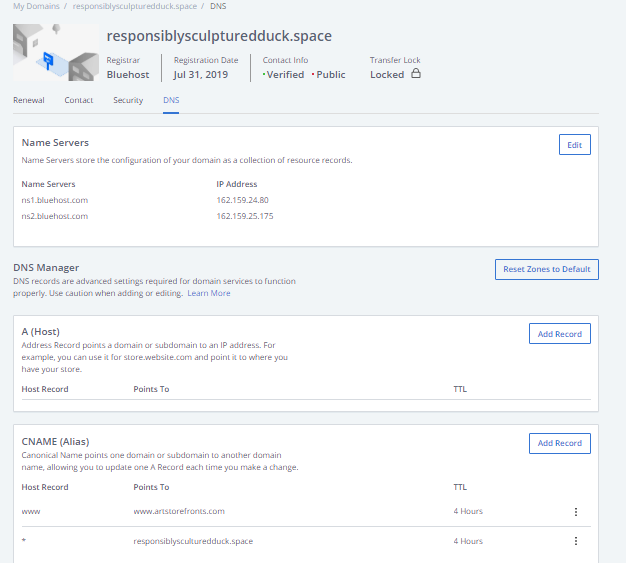Click ns2.bluehost.com name server

pyautogui.click(x=55, y=216)
